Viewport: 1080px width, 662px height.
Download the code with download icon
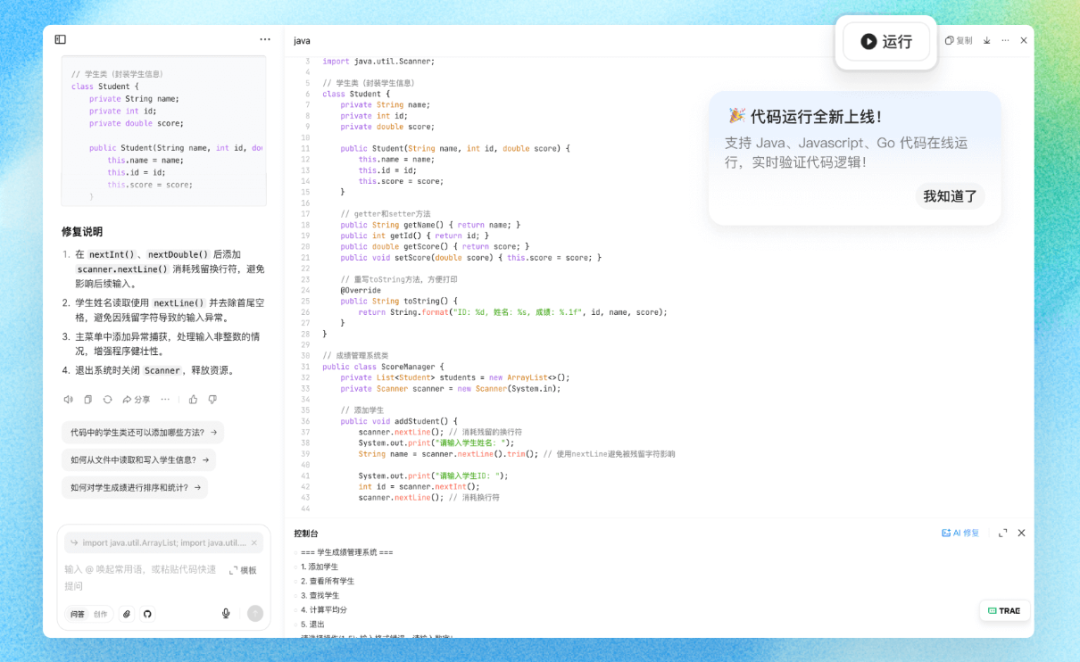point(986,40)
